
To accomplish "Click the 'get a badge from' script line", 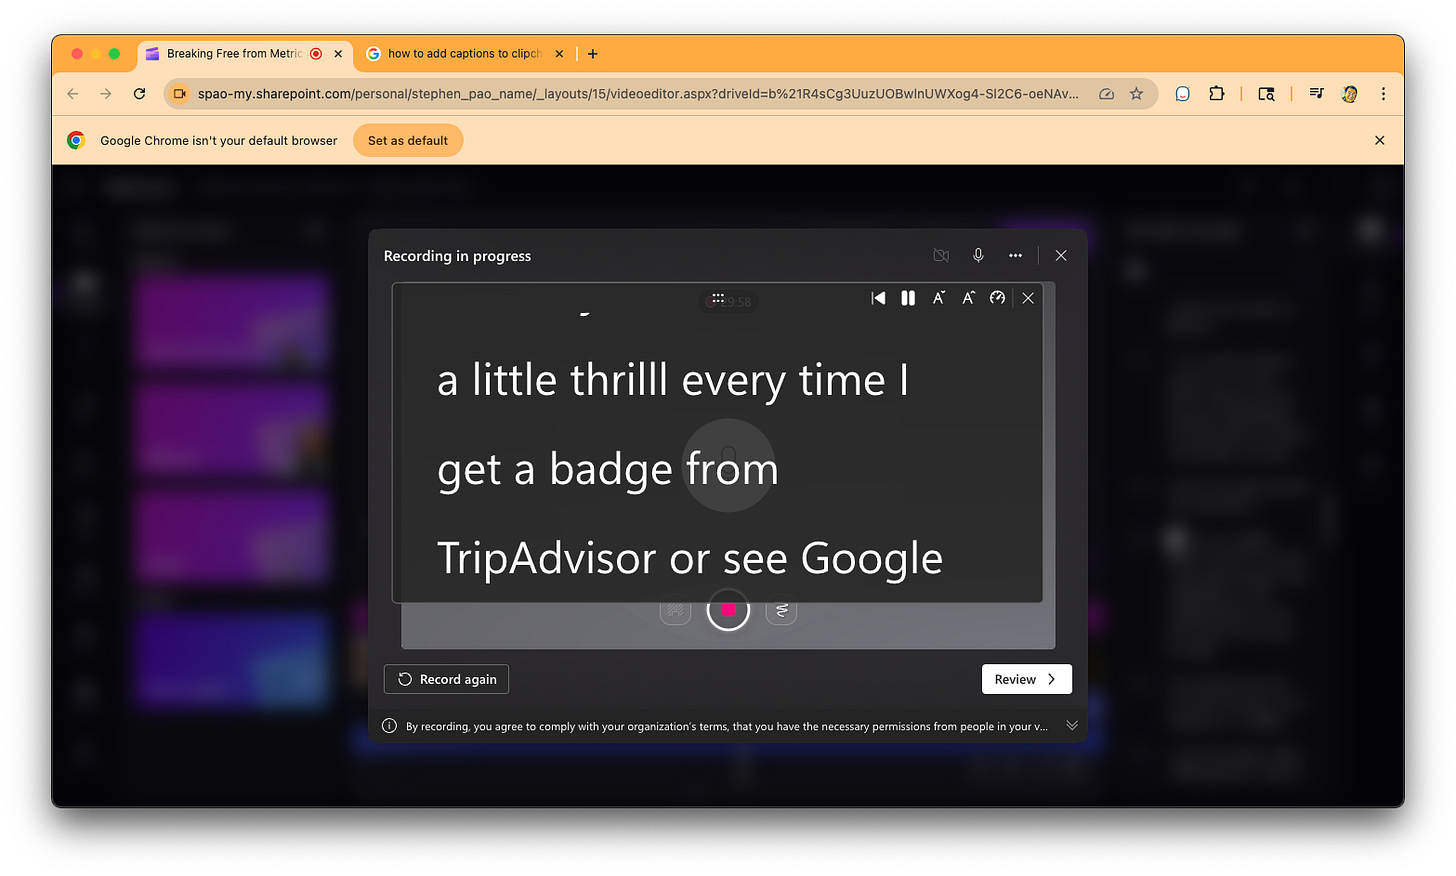I will (608, 469).
